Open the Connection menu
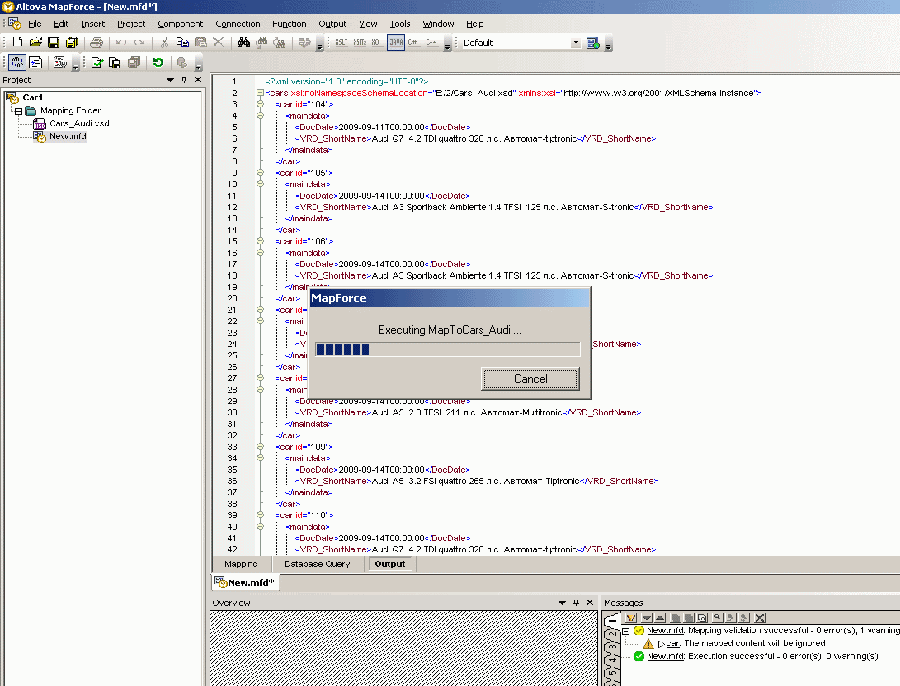The height and width of the screenshot is (686, 900). click(238, 24)
